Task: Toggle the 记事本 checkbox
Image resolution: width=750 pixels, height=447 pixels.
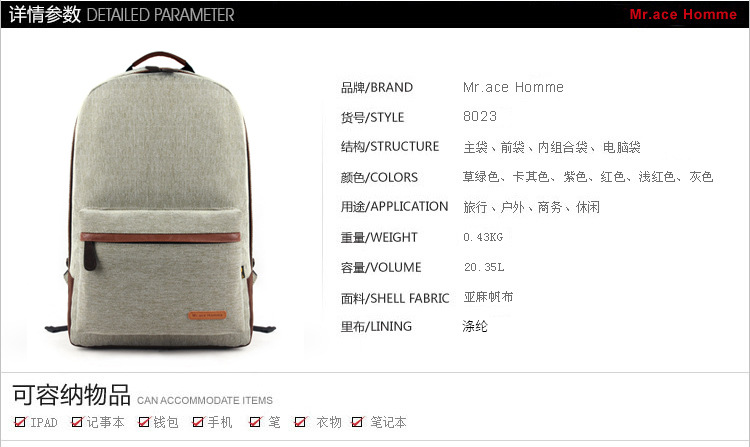Action: [x=77, y=422]
